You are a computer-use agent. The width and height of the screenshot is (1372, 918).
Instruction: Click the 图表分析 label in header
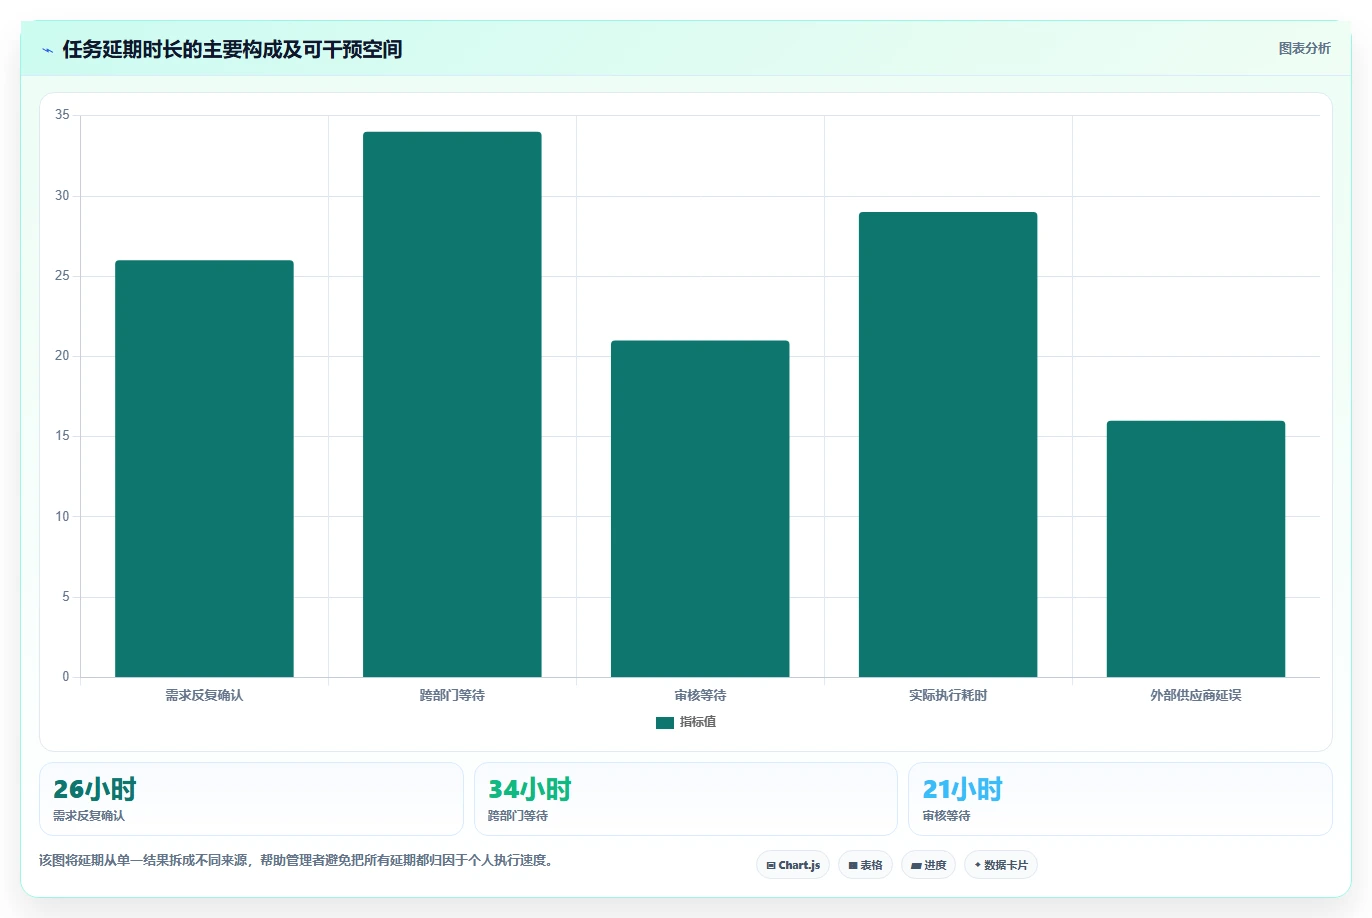tap(1304, 48)
